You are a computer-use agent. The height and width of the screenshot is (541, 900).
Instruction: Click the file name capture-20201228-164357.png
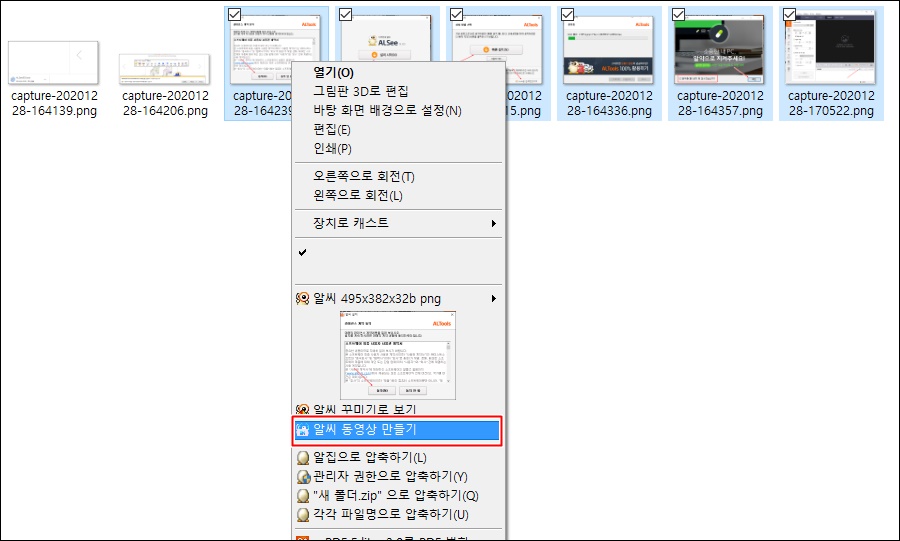click(x=720, y=103)
